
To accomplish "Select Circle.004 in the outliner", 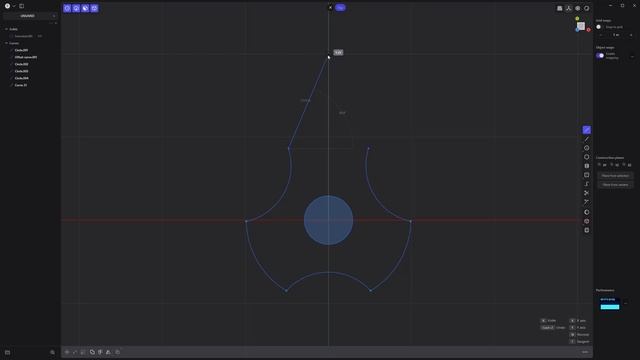I will click(21, 78).
